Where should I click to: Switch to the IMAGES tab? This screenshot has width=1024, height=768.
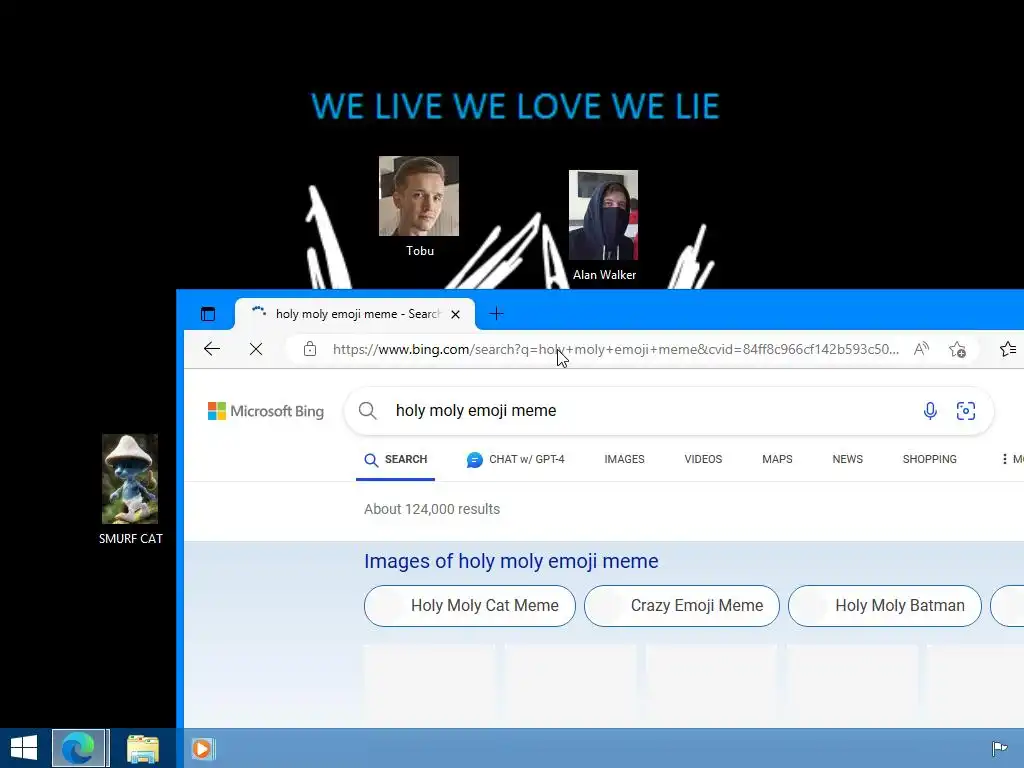tap(624, 460)
